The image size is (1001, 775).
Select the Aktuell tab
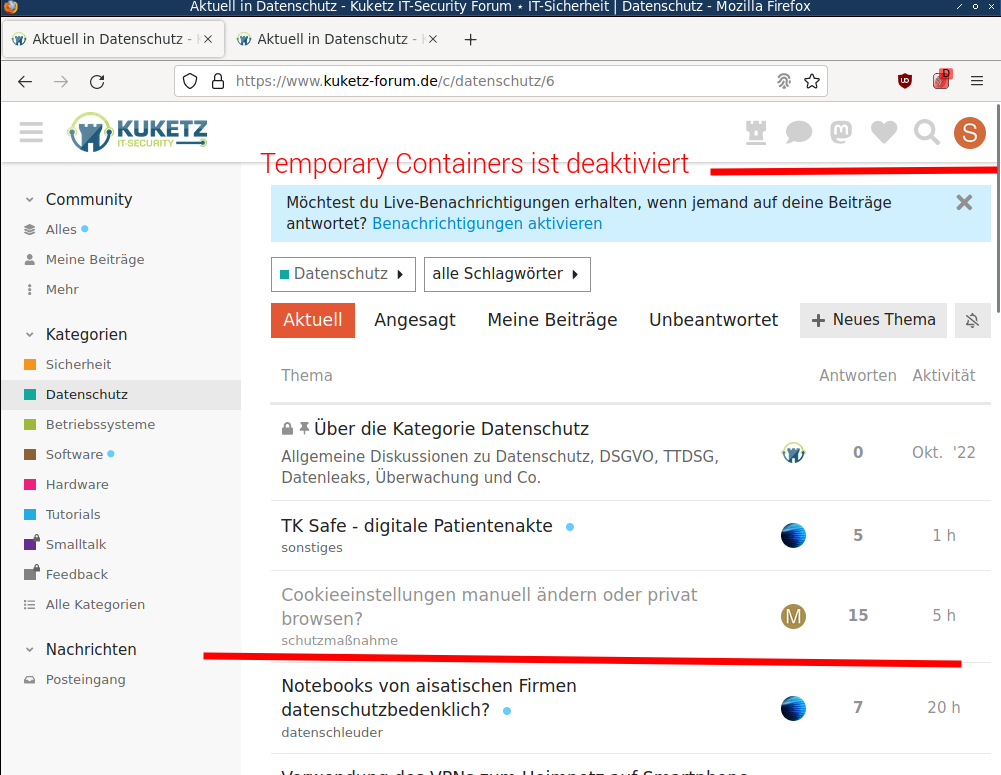313,320
